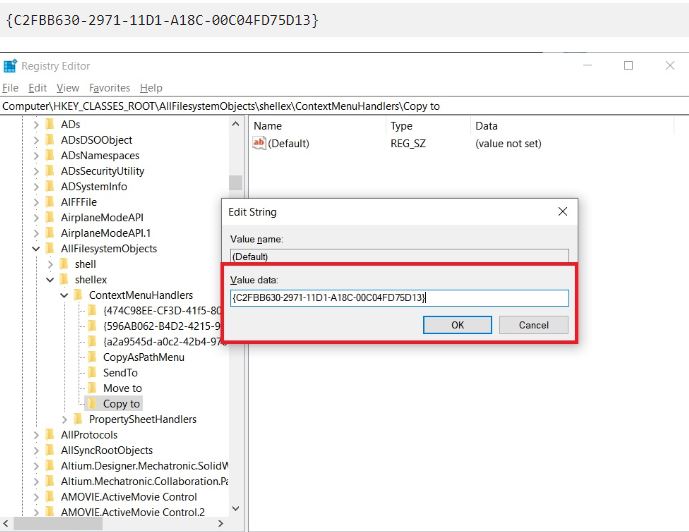The width and height of the screenshot is (689, 532).
Task: Collapse the AllFilesystemObjects key
Action: [36, 249]
